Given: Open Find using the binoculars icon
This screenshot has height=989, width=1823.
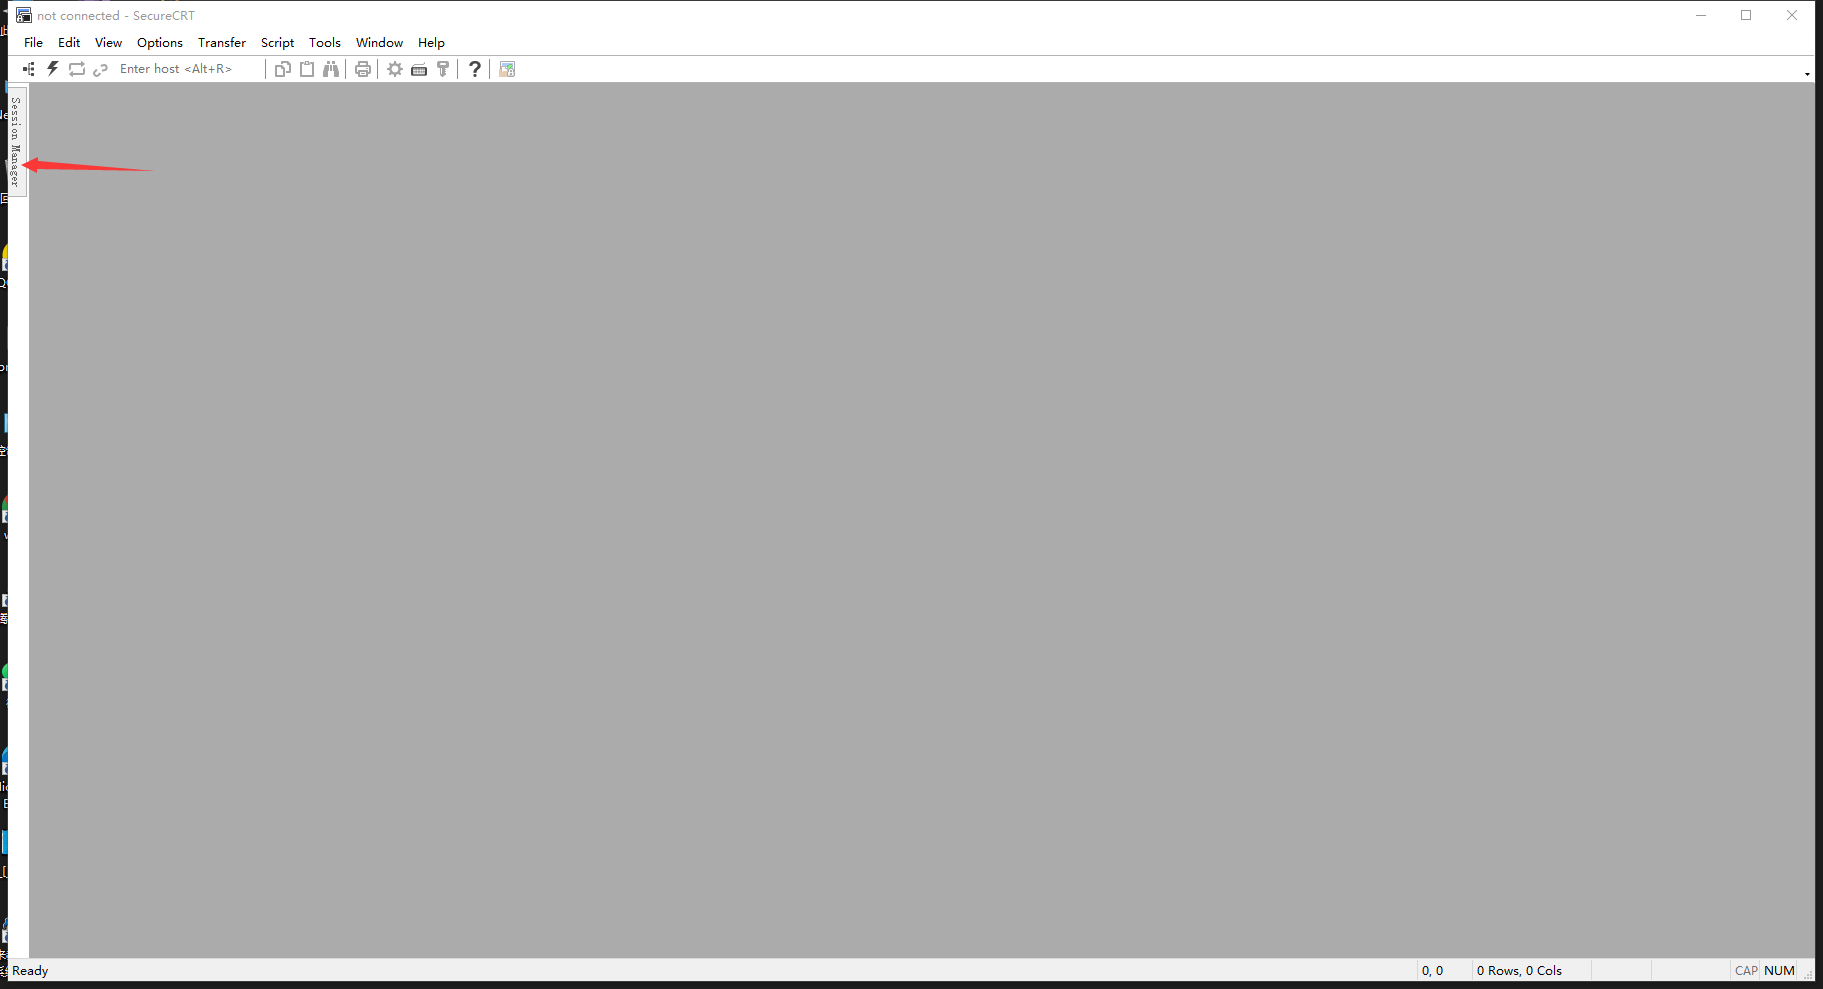Looking at the screenshot, I should [x=331, y=68].
